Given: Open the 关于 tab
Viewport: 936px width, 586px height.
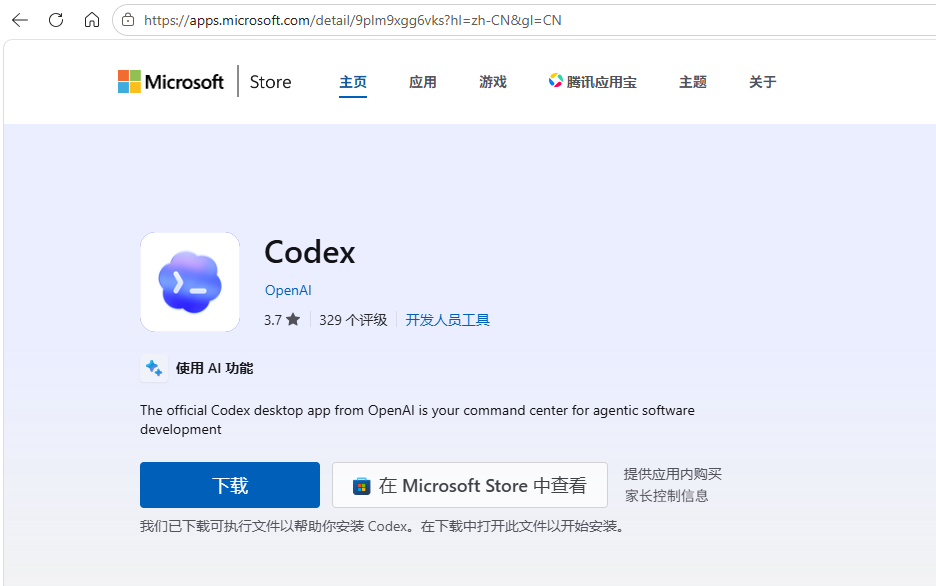Looking at the screenshot, I should click(763, 82).
